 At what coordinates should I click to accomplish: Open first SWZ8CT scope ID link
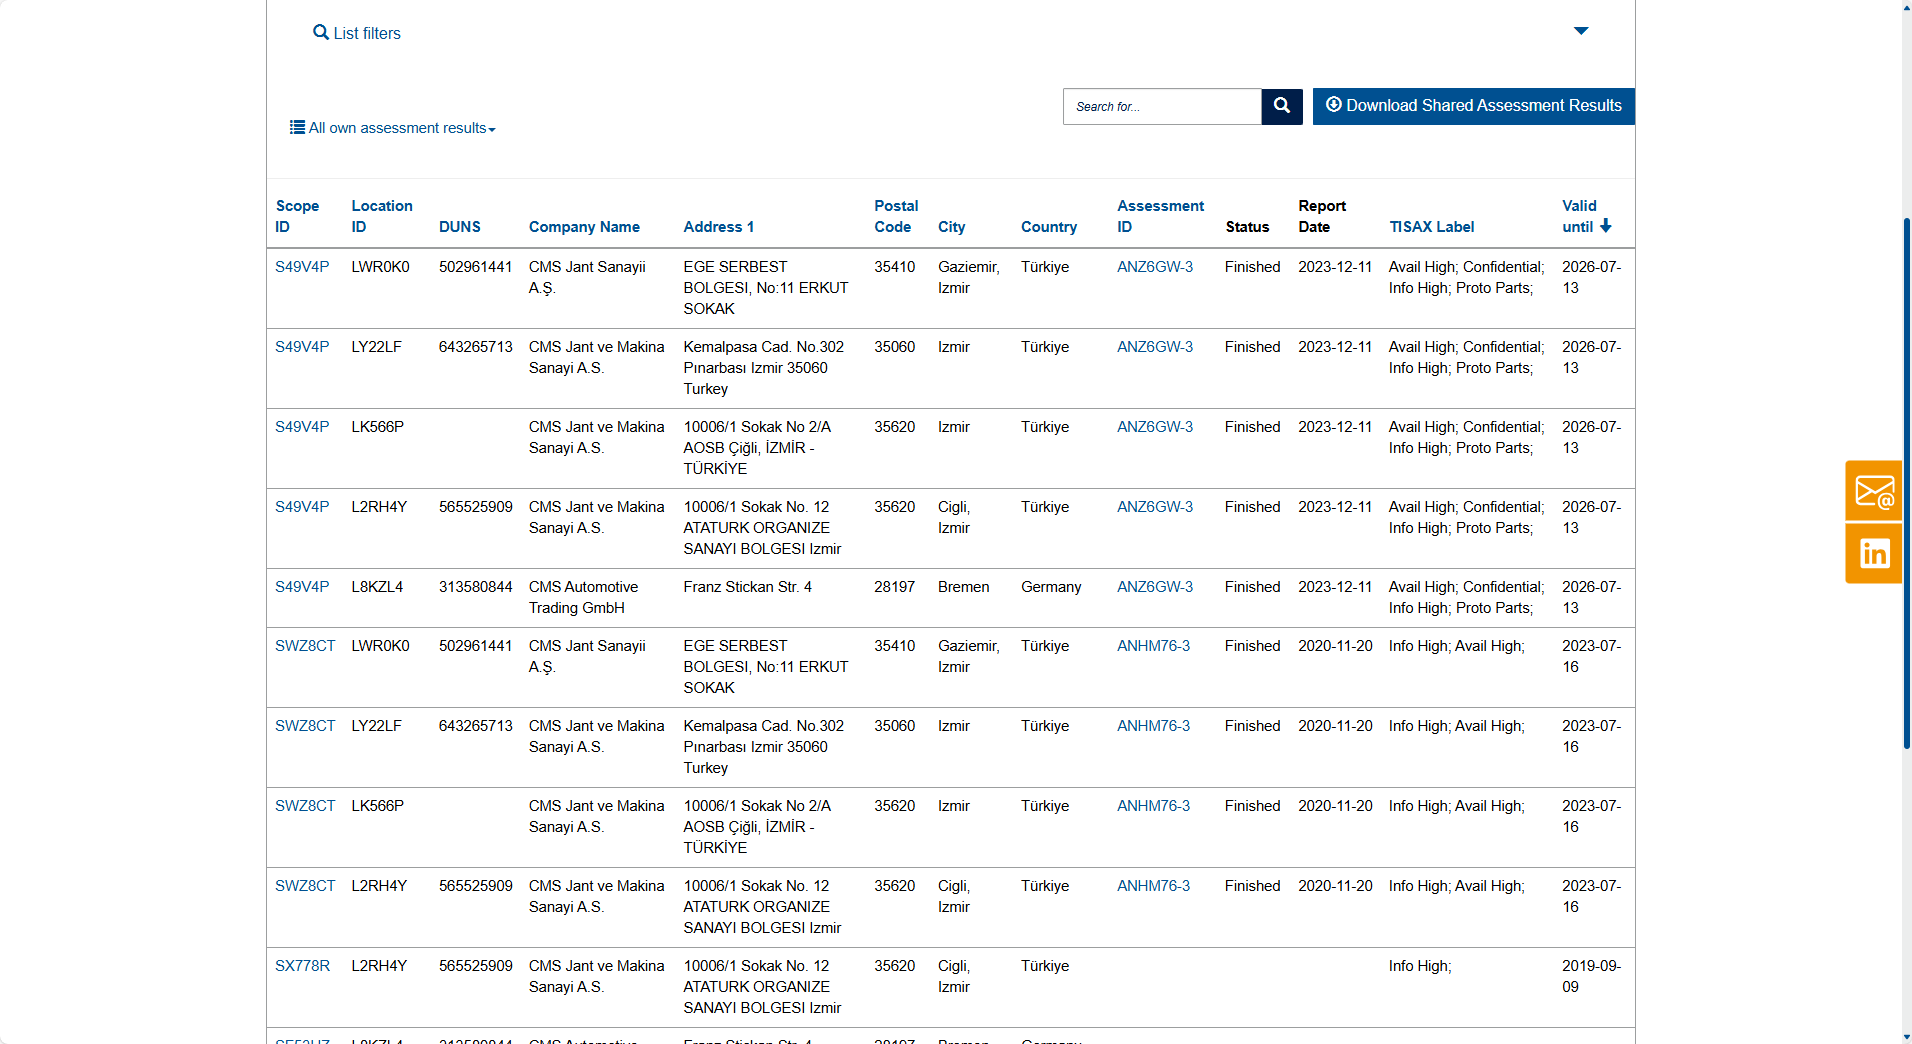pos(305,646)
